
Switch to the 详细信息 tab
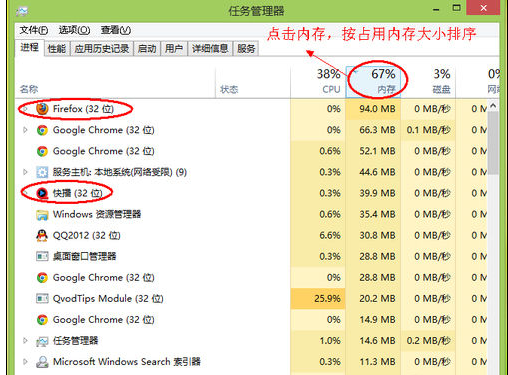click(x=210, y=49)
